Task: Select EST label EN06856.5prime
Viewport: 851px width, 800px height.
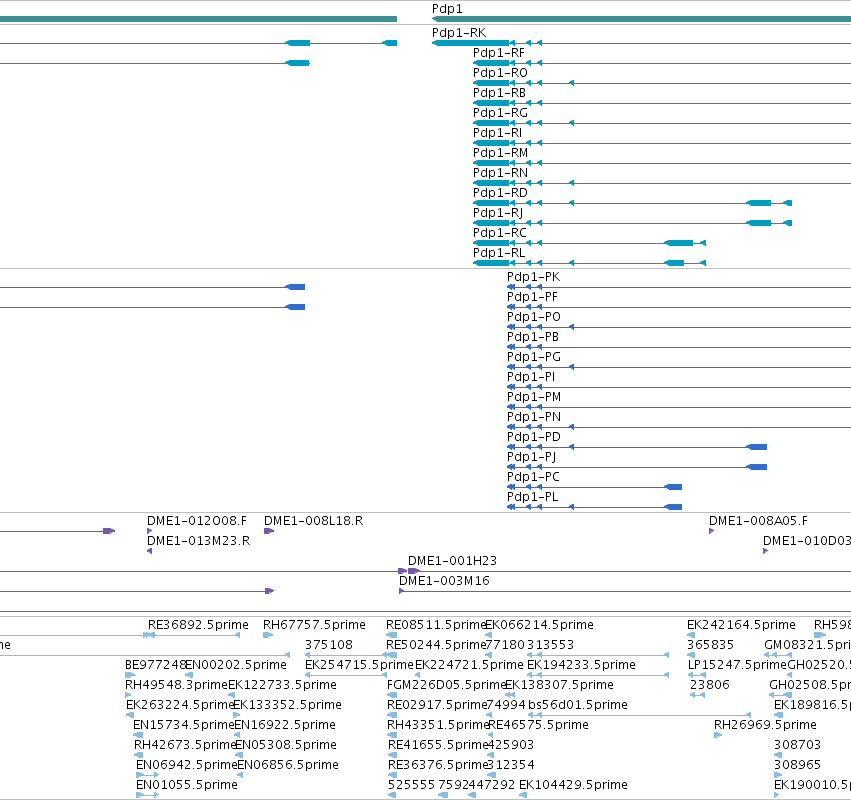Action: (x=288, y=765)
